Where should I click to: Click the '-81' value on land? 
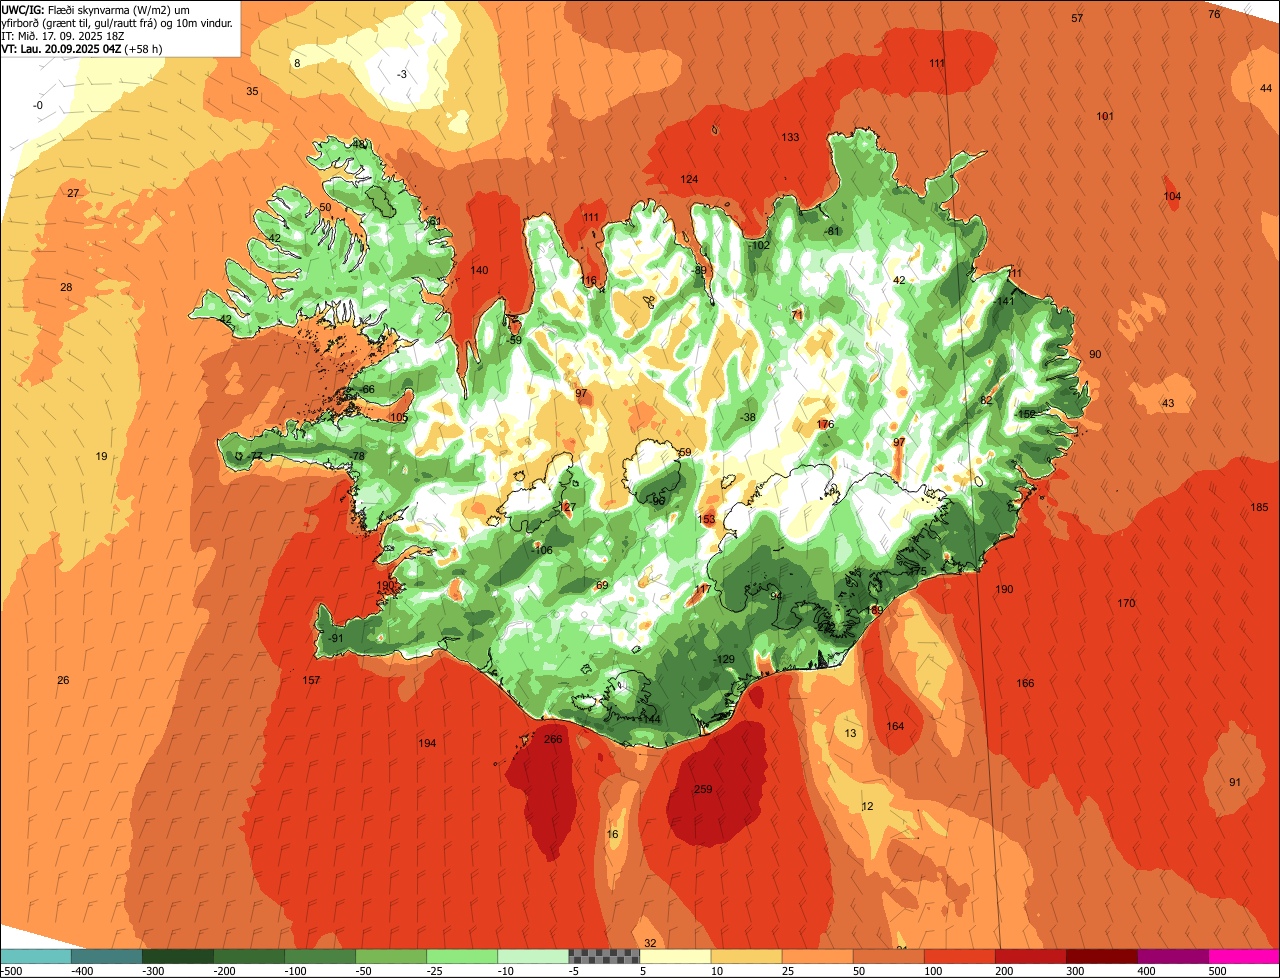[832, 232]
